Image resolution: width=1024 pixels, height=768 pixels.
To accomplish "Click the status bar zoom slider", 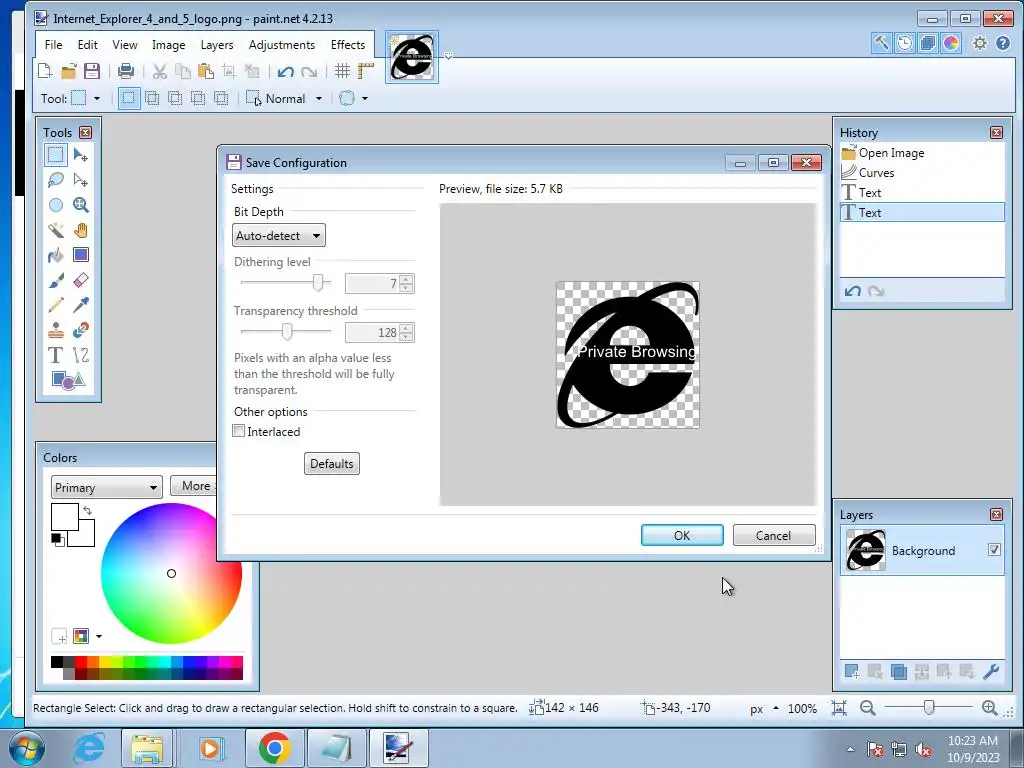I will point(928,707).
